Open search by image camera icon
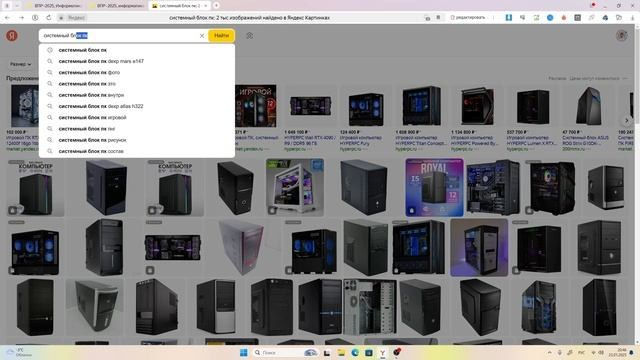640x360 pixels. [249, 36]
